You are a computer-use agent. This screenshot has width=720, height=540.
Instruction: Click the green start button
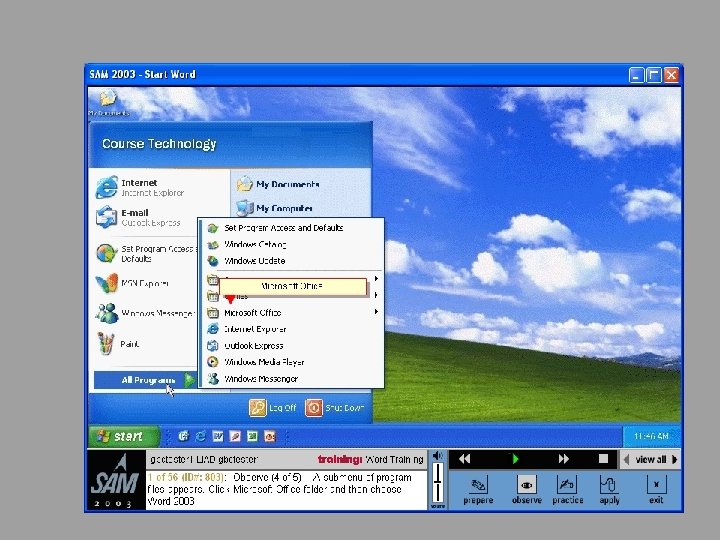coord(124,436)
